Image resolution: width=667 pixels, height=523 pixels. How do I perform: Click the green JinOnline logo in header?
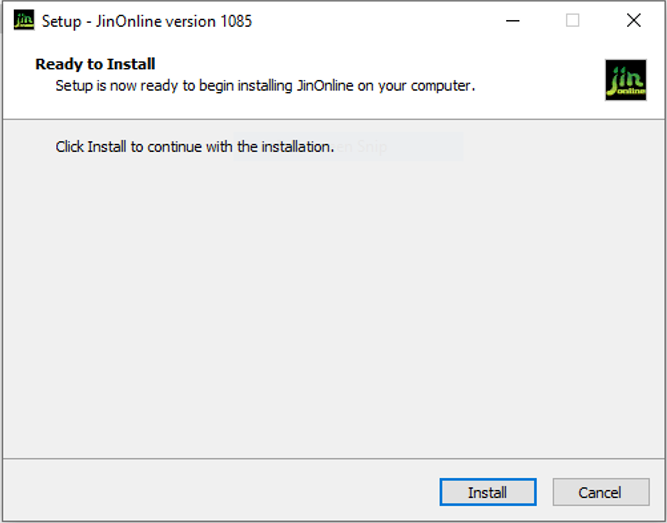(625, 80)
